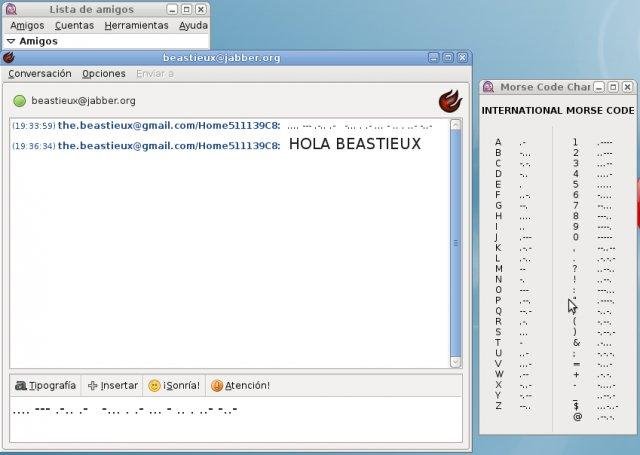
Task: Open the Insertar menu button
Action: 113,386
